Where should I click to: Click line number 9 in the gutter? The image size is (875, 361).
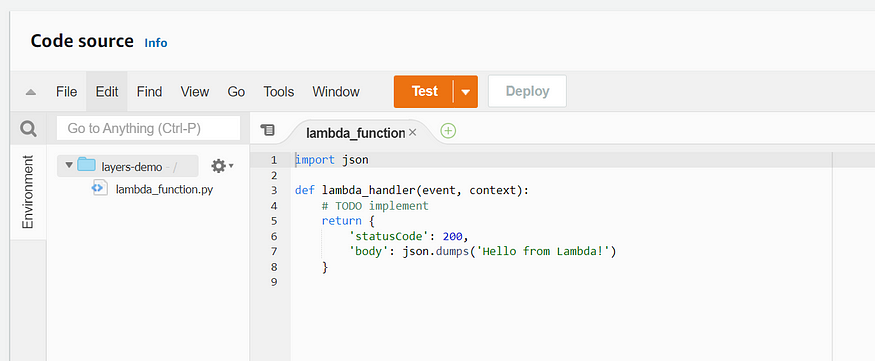[273, 282]
